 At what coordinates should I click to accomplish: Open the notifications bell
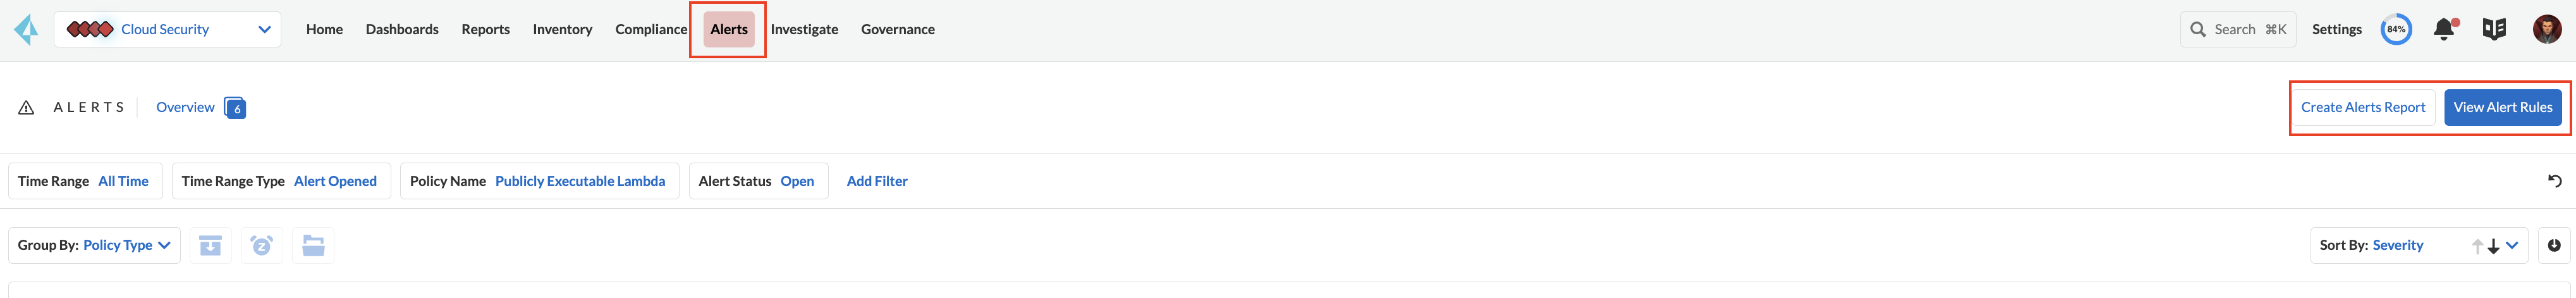click(2444, 29)
